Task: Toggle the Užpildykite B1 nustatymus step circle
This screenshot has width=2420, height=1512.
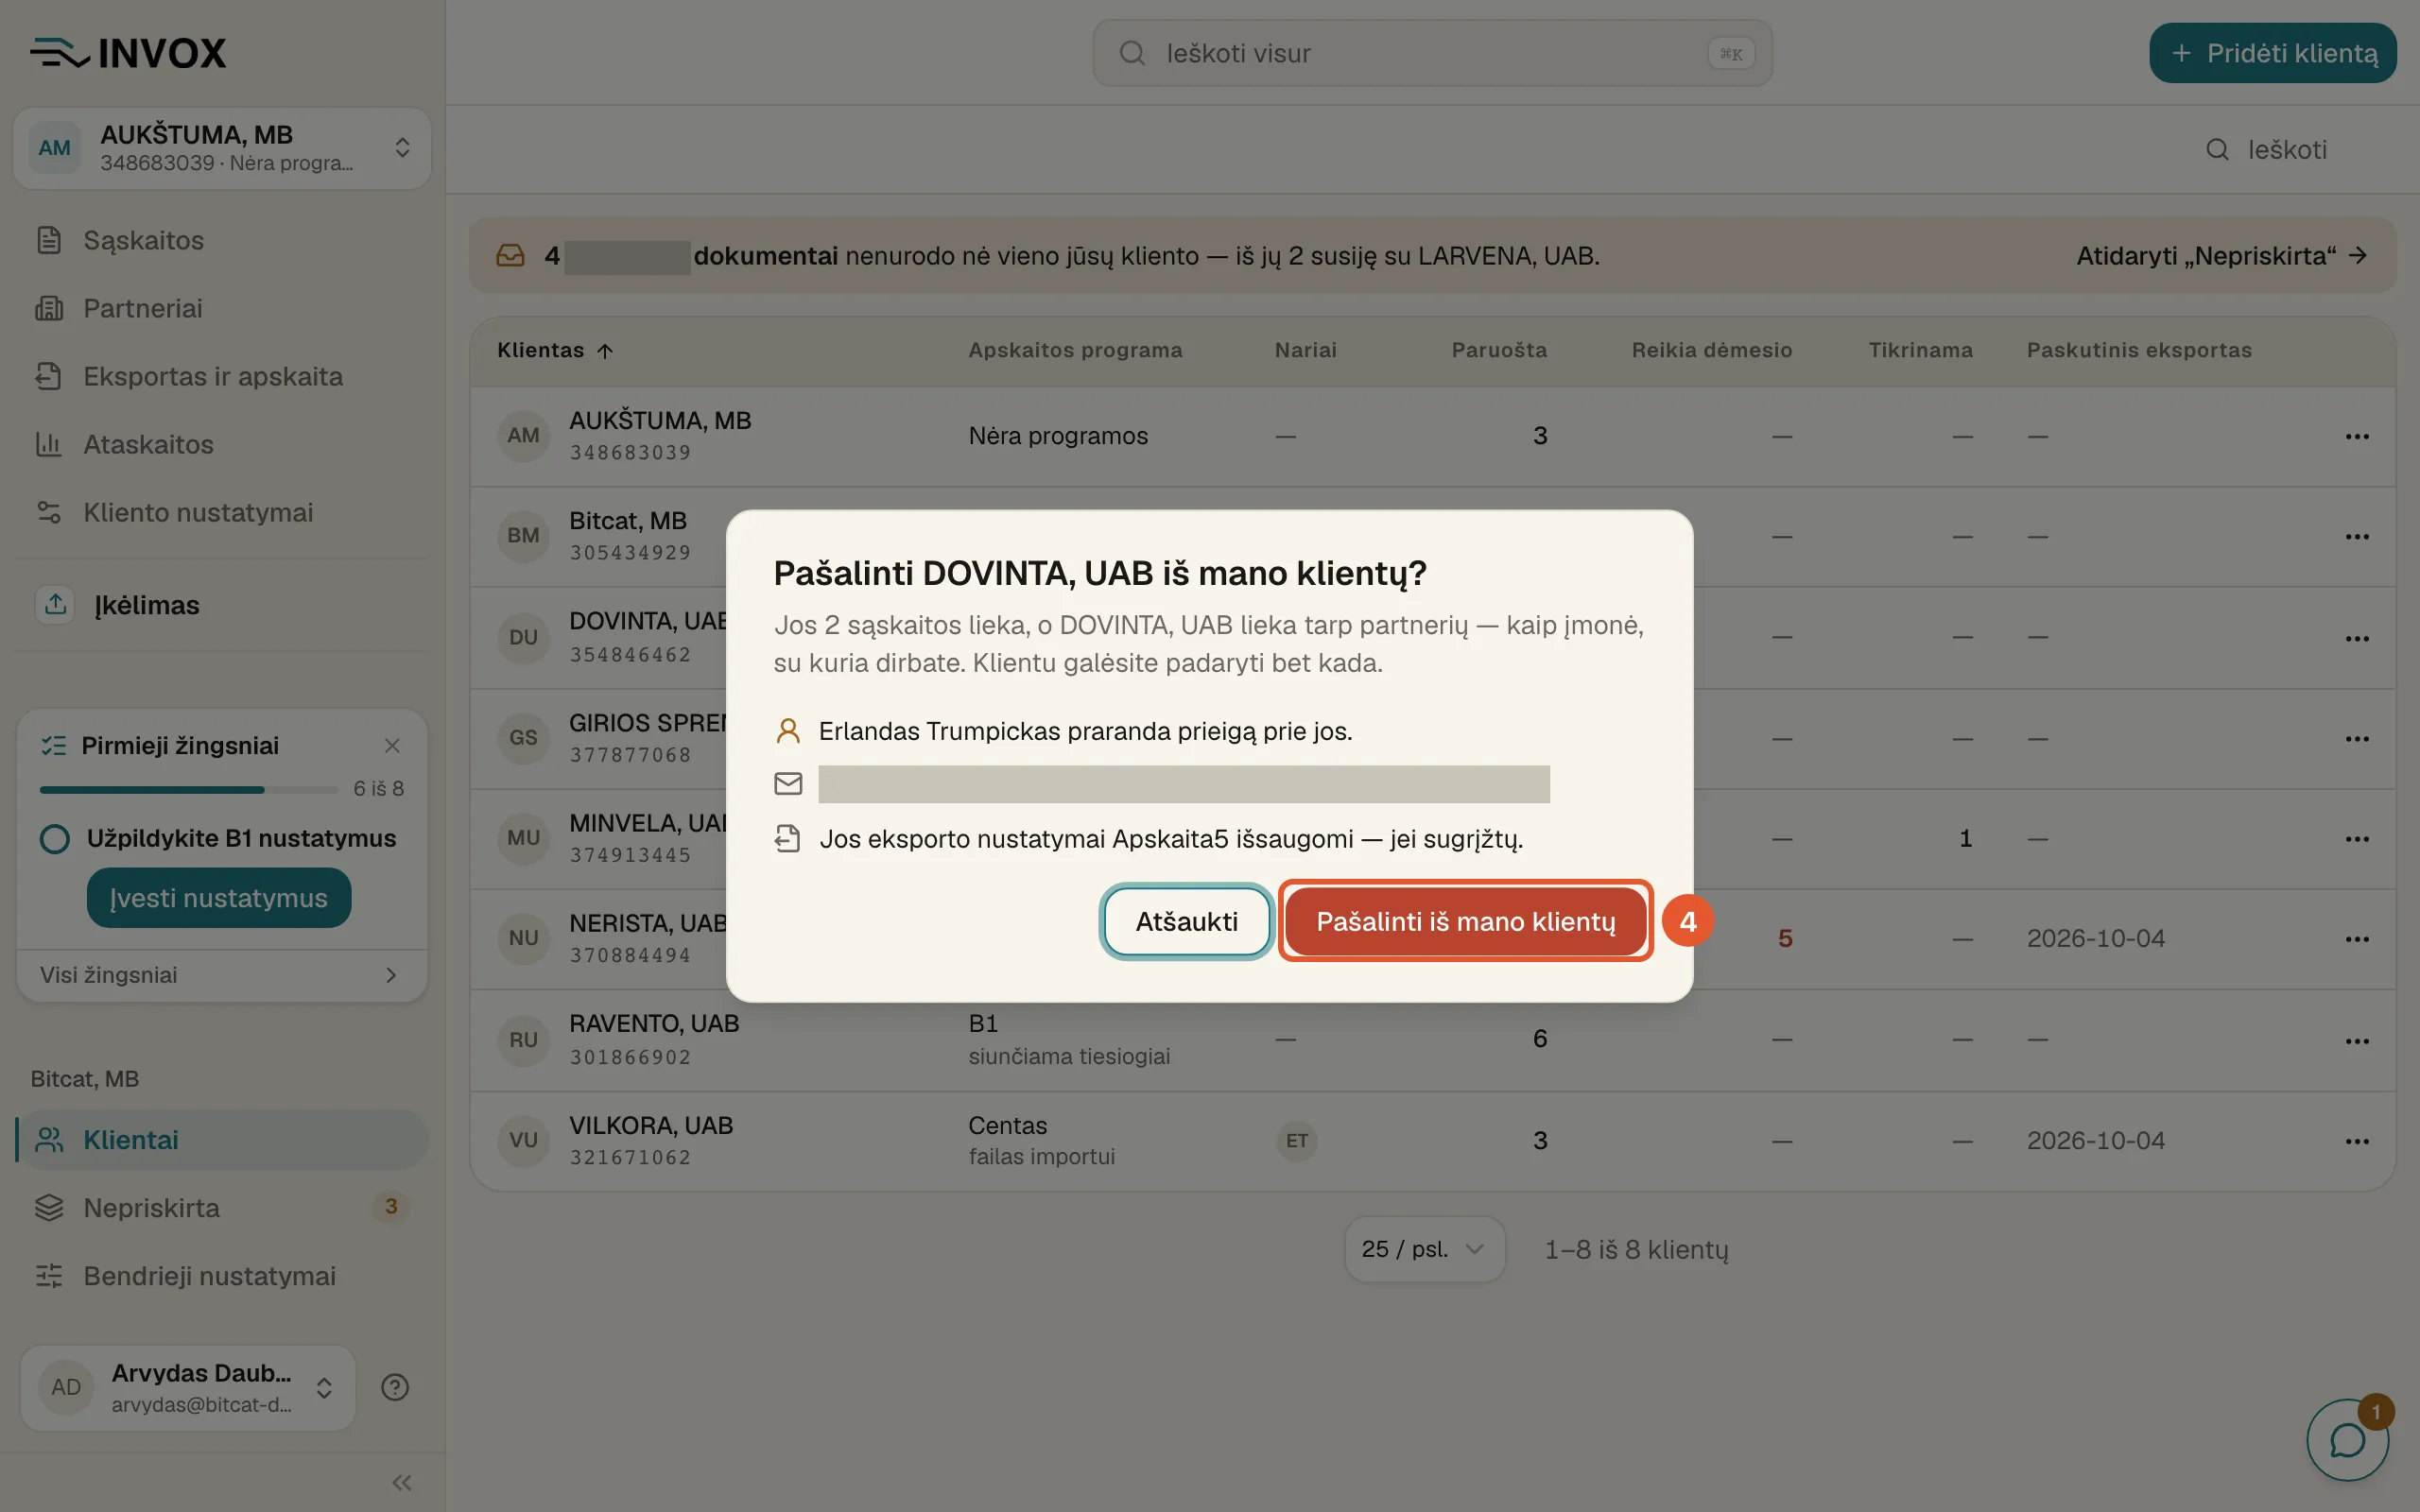Action: [55, 839]
